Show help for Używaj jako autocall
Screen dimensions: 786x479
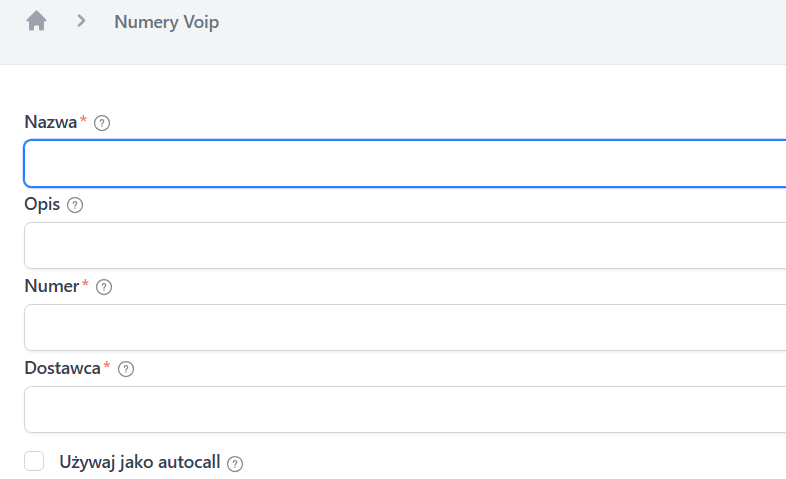[235, 464]
